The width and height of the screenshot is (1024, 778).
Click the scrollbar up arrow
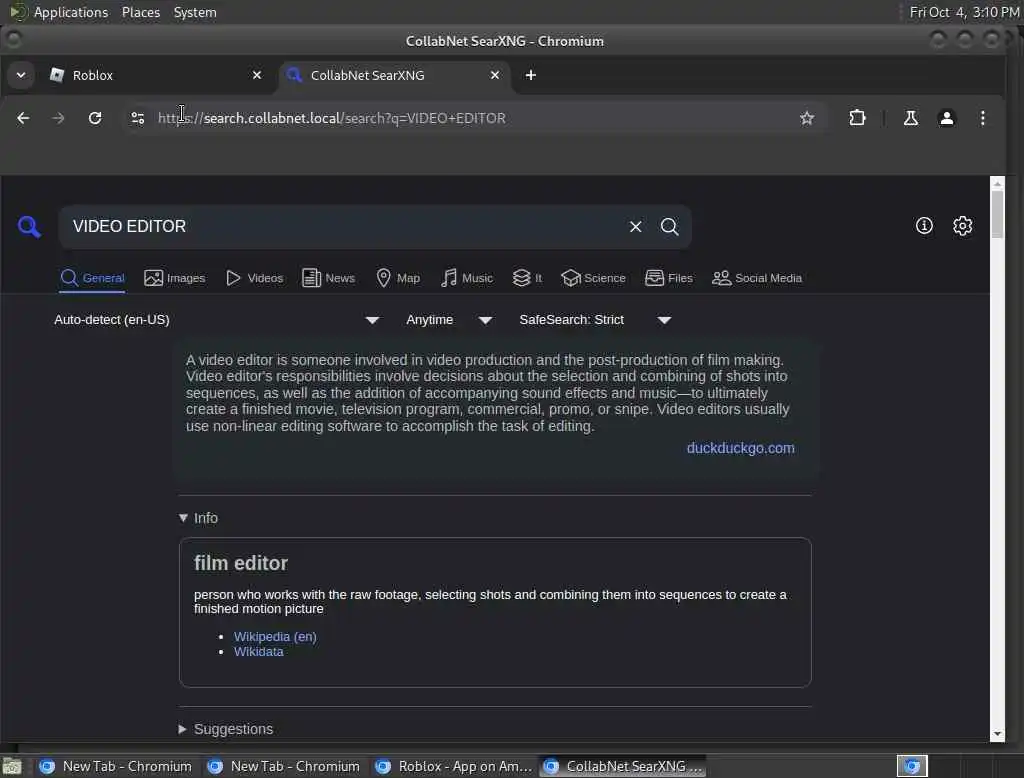pos(997,184)
